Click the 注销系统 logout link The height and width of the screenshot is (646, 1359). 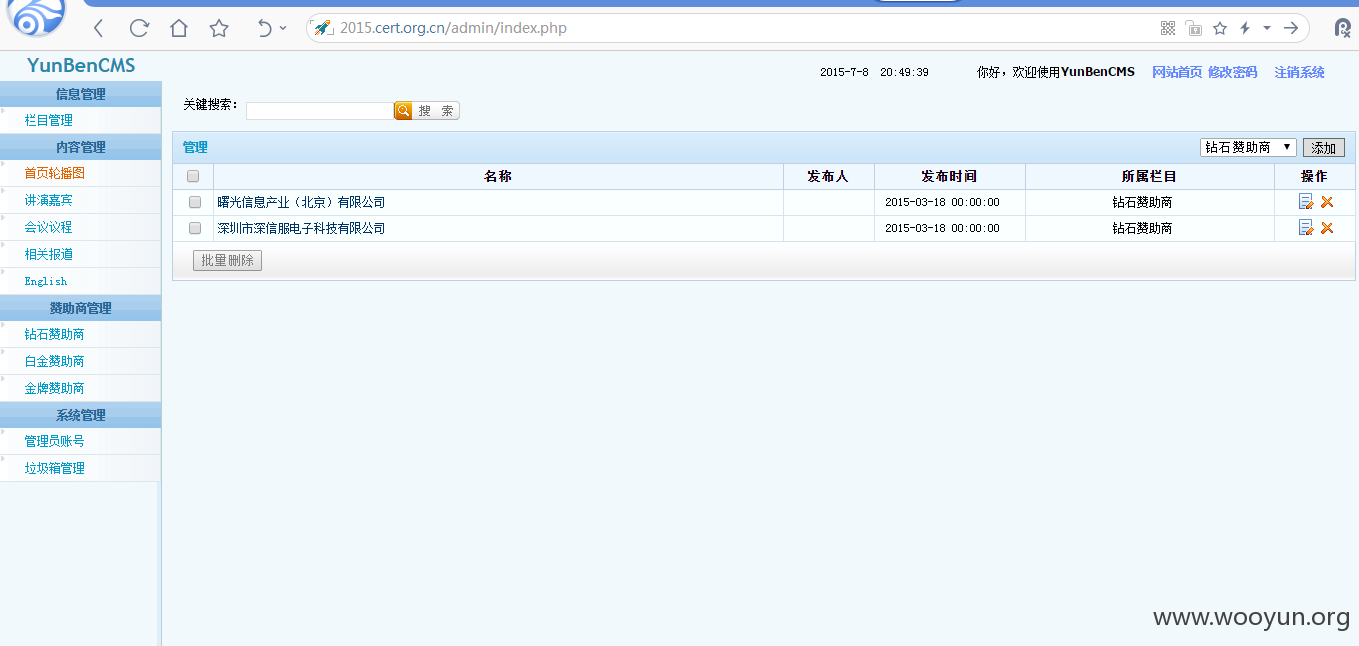point(1299,72)
